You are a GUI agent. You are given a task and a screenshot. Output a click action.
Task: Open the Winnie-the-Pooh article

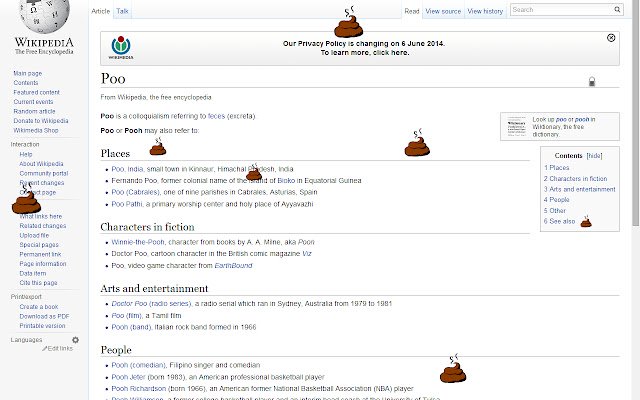[x=138, y=242]
